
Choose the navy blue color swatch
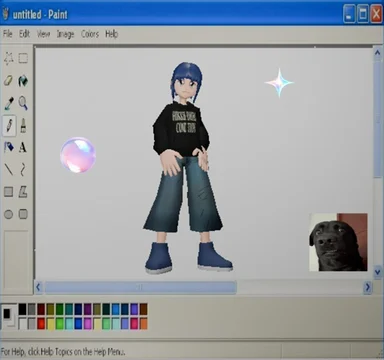pyautogui.click(x=78, y=309)
